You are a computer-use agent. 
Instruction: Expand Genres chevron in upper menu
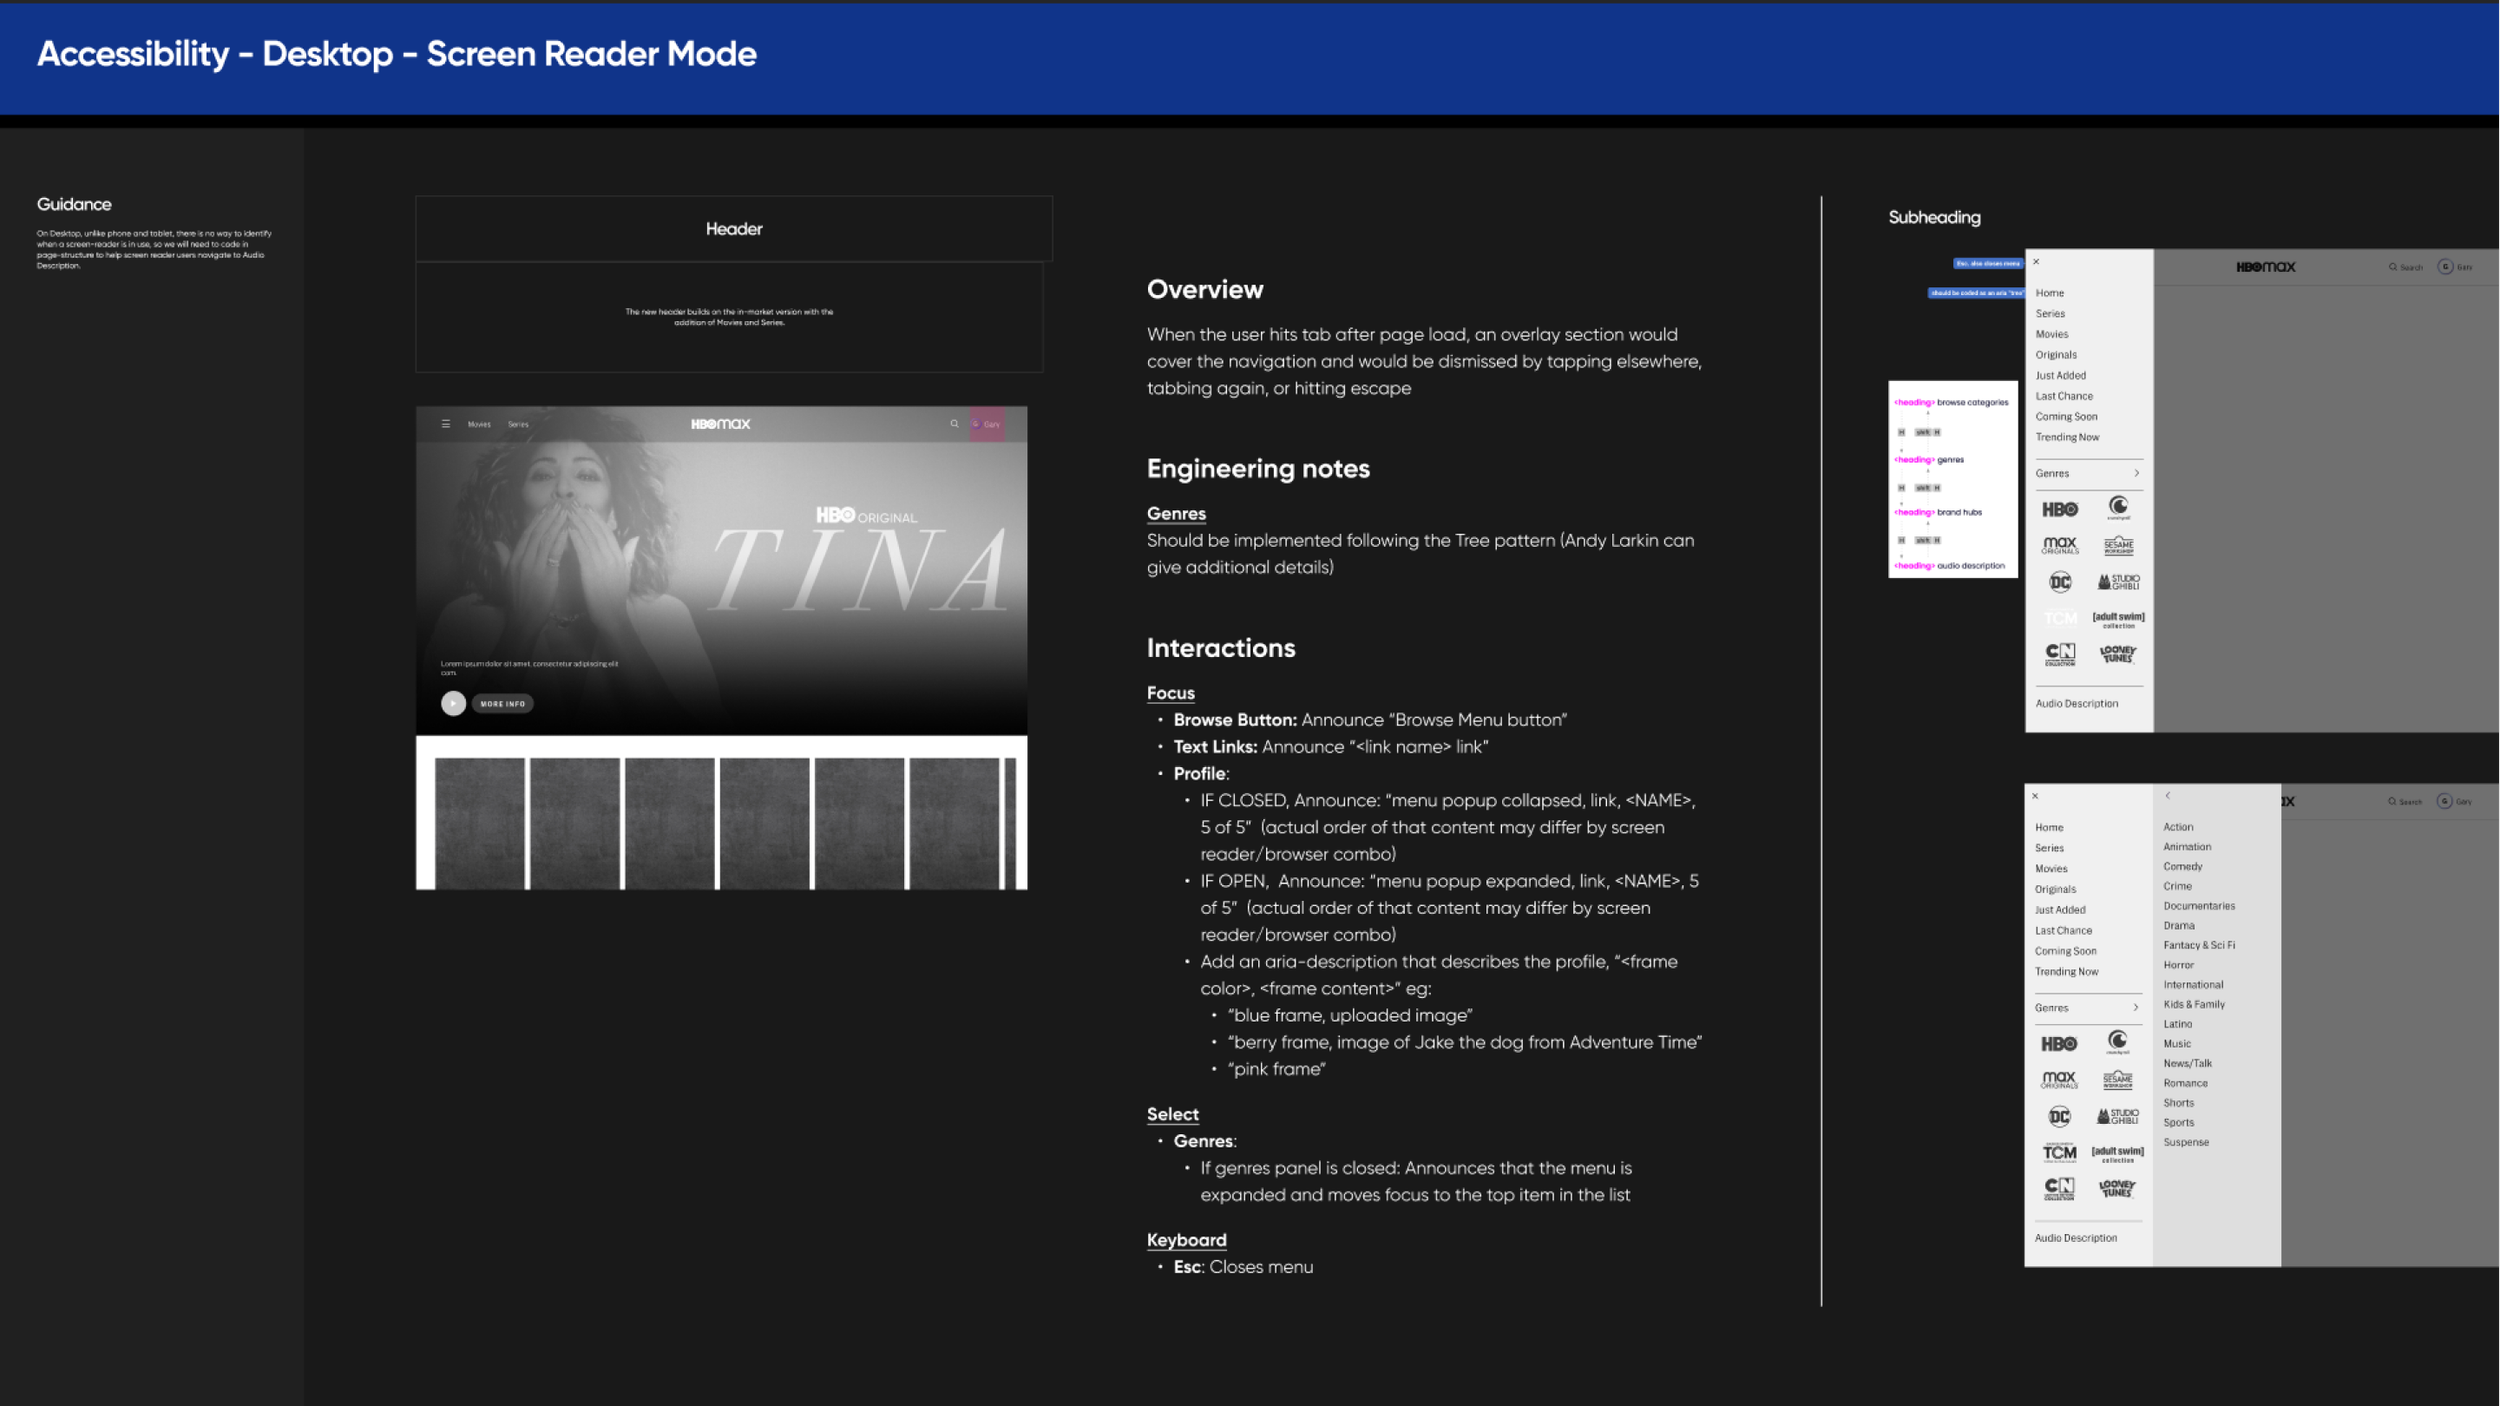(x=2136, y=473)
